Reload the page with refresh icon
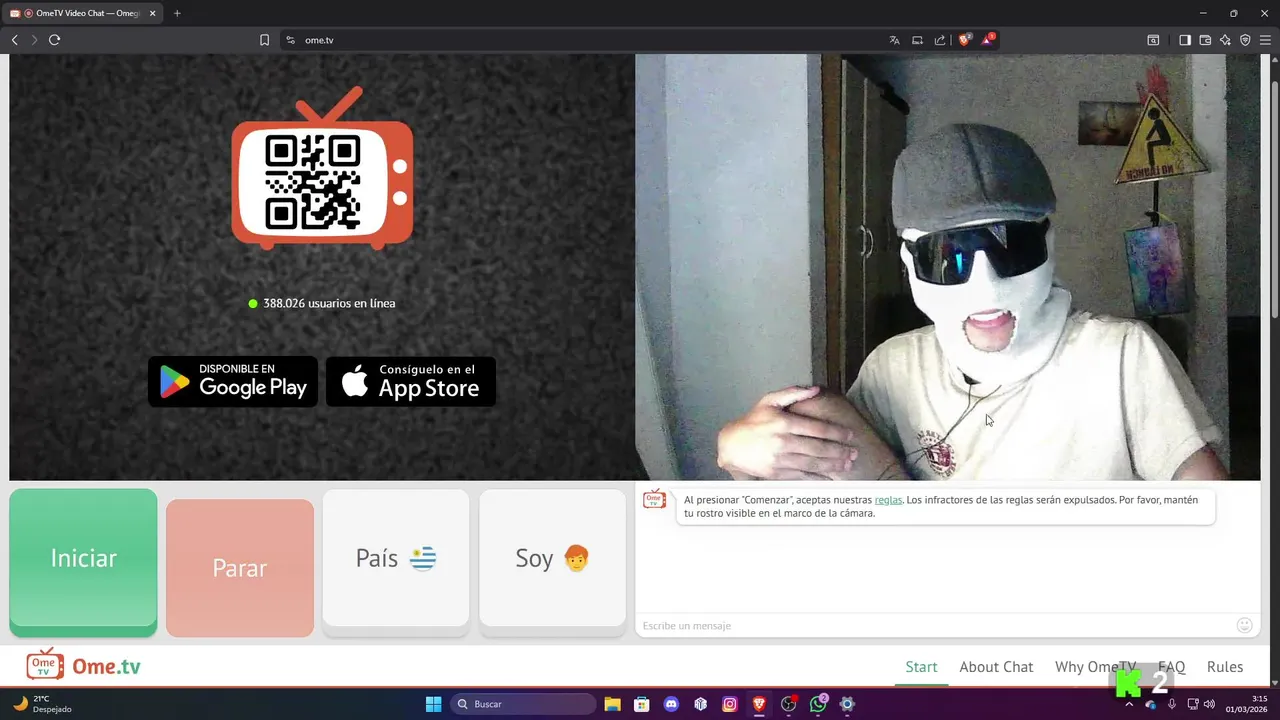Screen dimensions: 1280x720 pos(55,40)
